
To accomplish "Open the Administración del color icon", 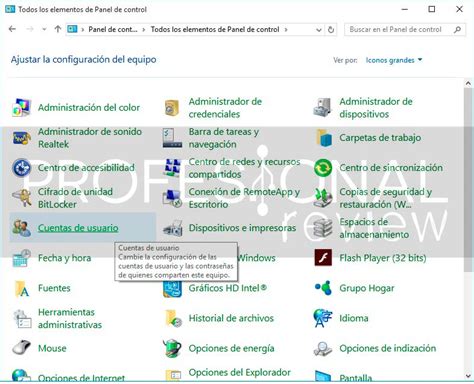I will [x=22, y=107].
